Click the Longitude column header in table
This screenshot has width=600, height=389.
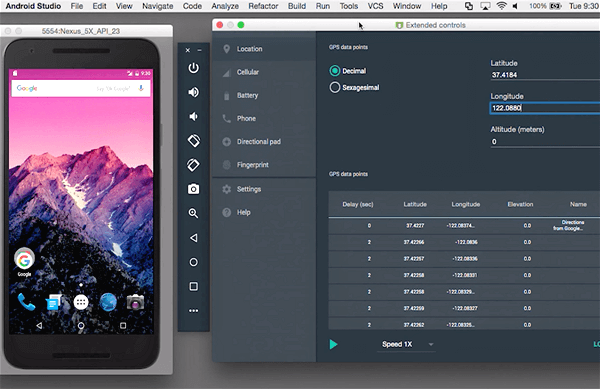coord(466,204)
